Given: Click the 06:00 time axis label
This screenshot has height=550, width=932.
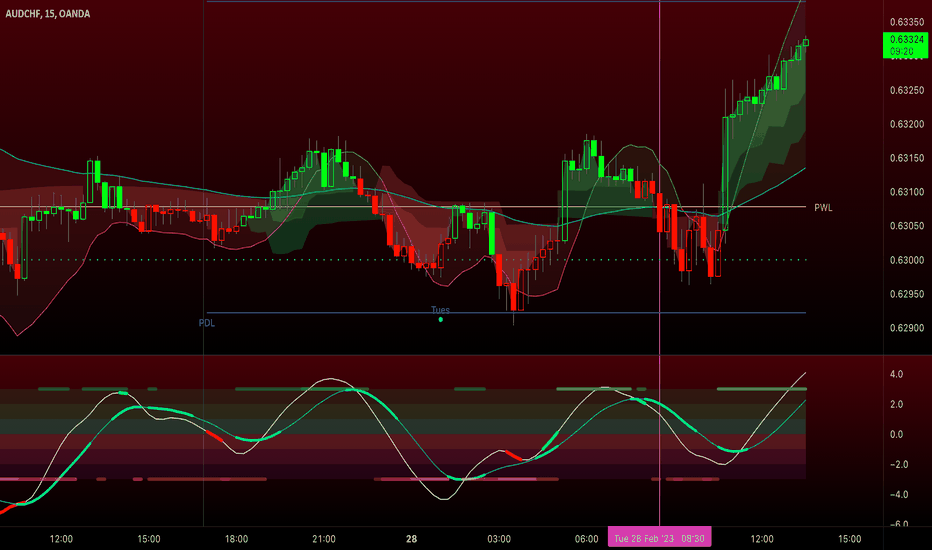Looking at the screenshot, I should pos(587,539).
